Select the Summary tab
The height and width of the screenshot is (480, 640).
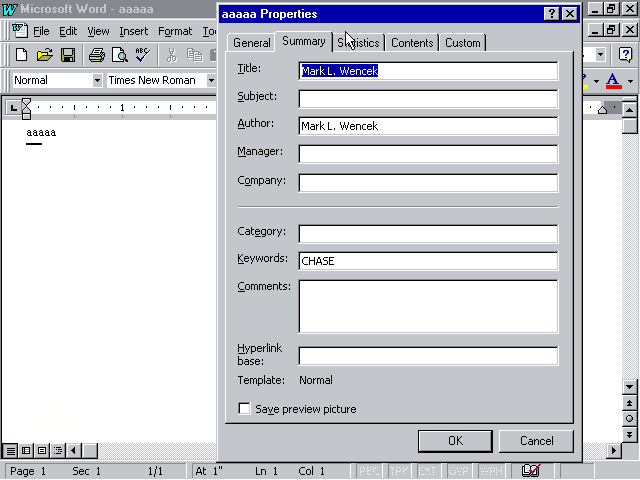(304, 41)
